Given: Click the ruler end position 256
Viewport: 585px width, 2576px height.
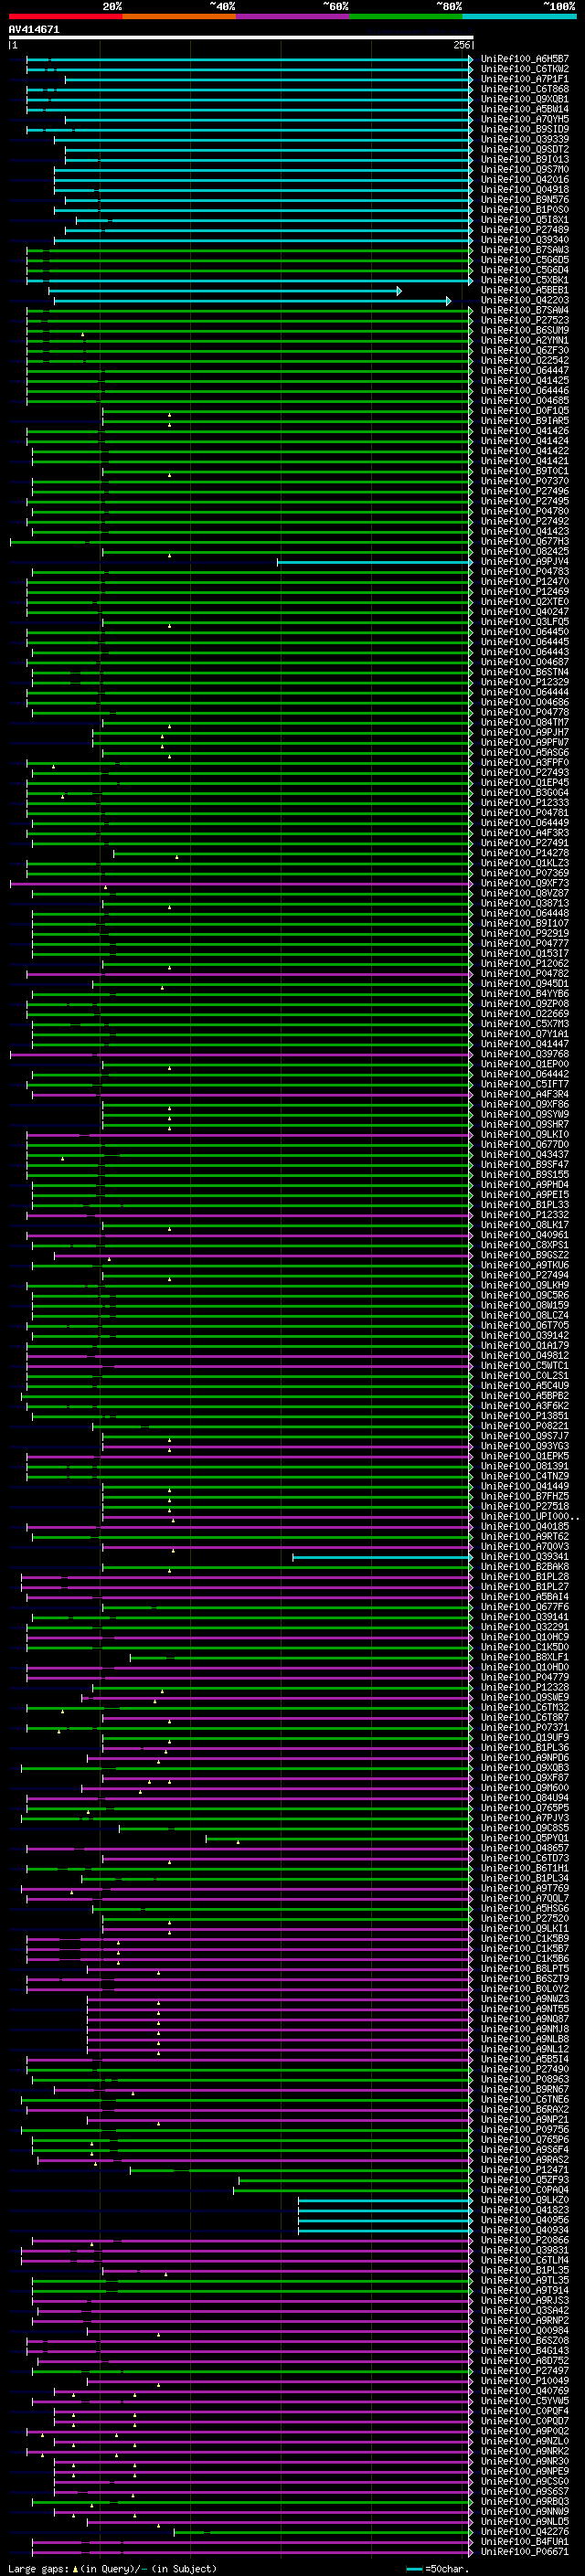Looking at the screenshot, I should [x=461, y=45].
